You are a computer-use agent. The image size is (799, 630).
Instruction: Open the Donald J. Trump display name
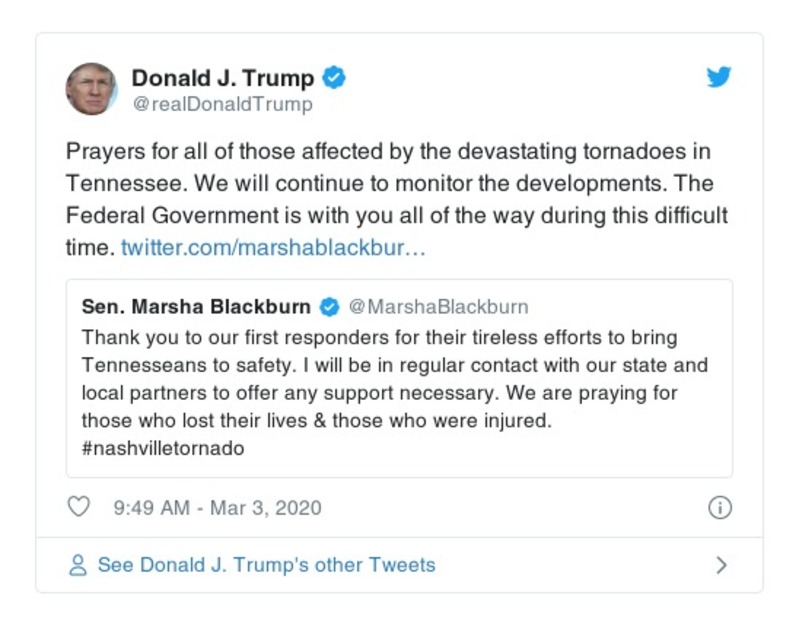223,78
